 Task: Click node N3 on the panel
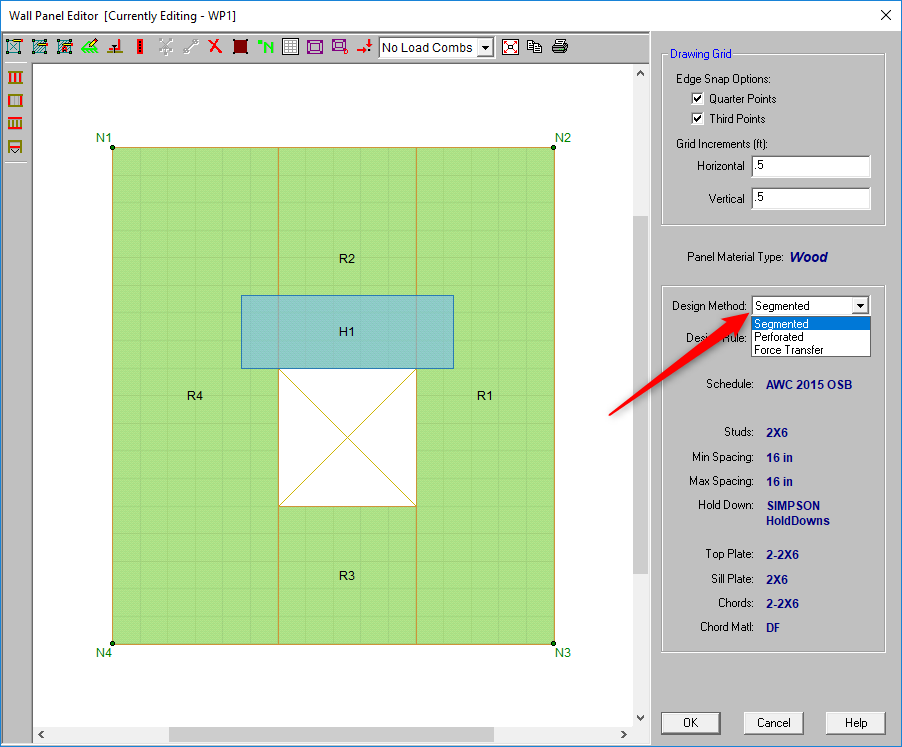coord(553,643)
